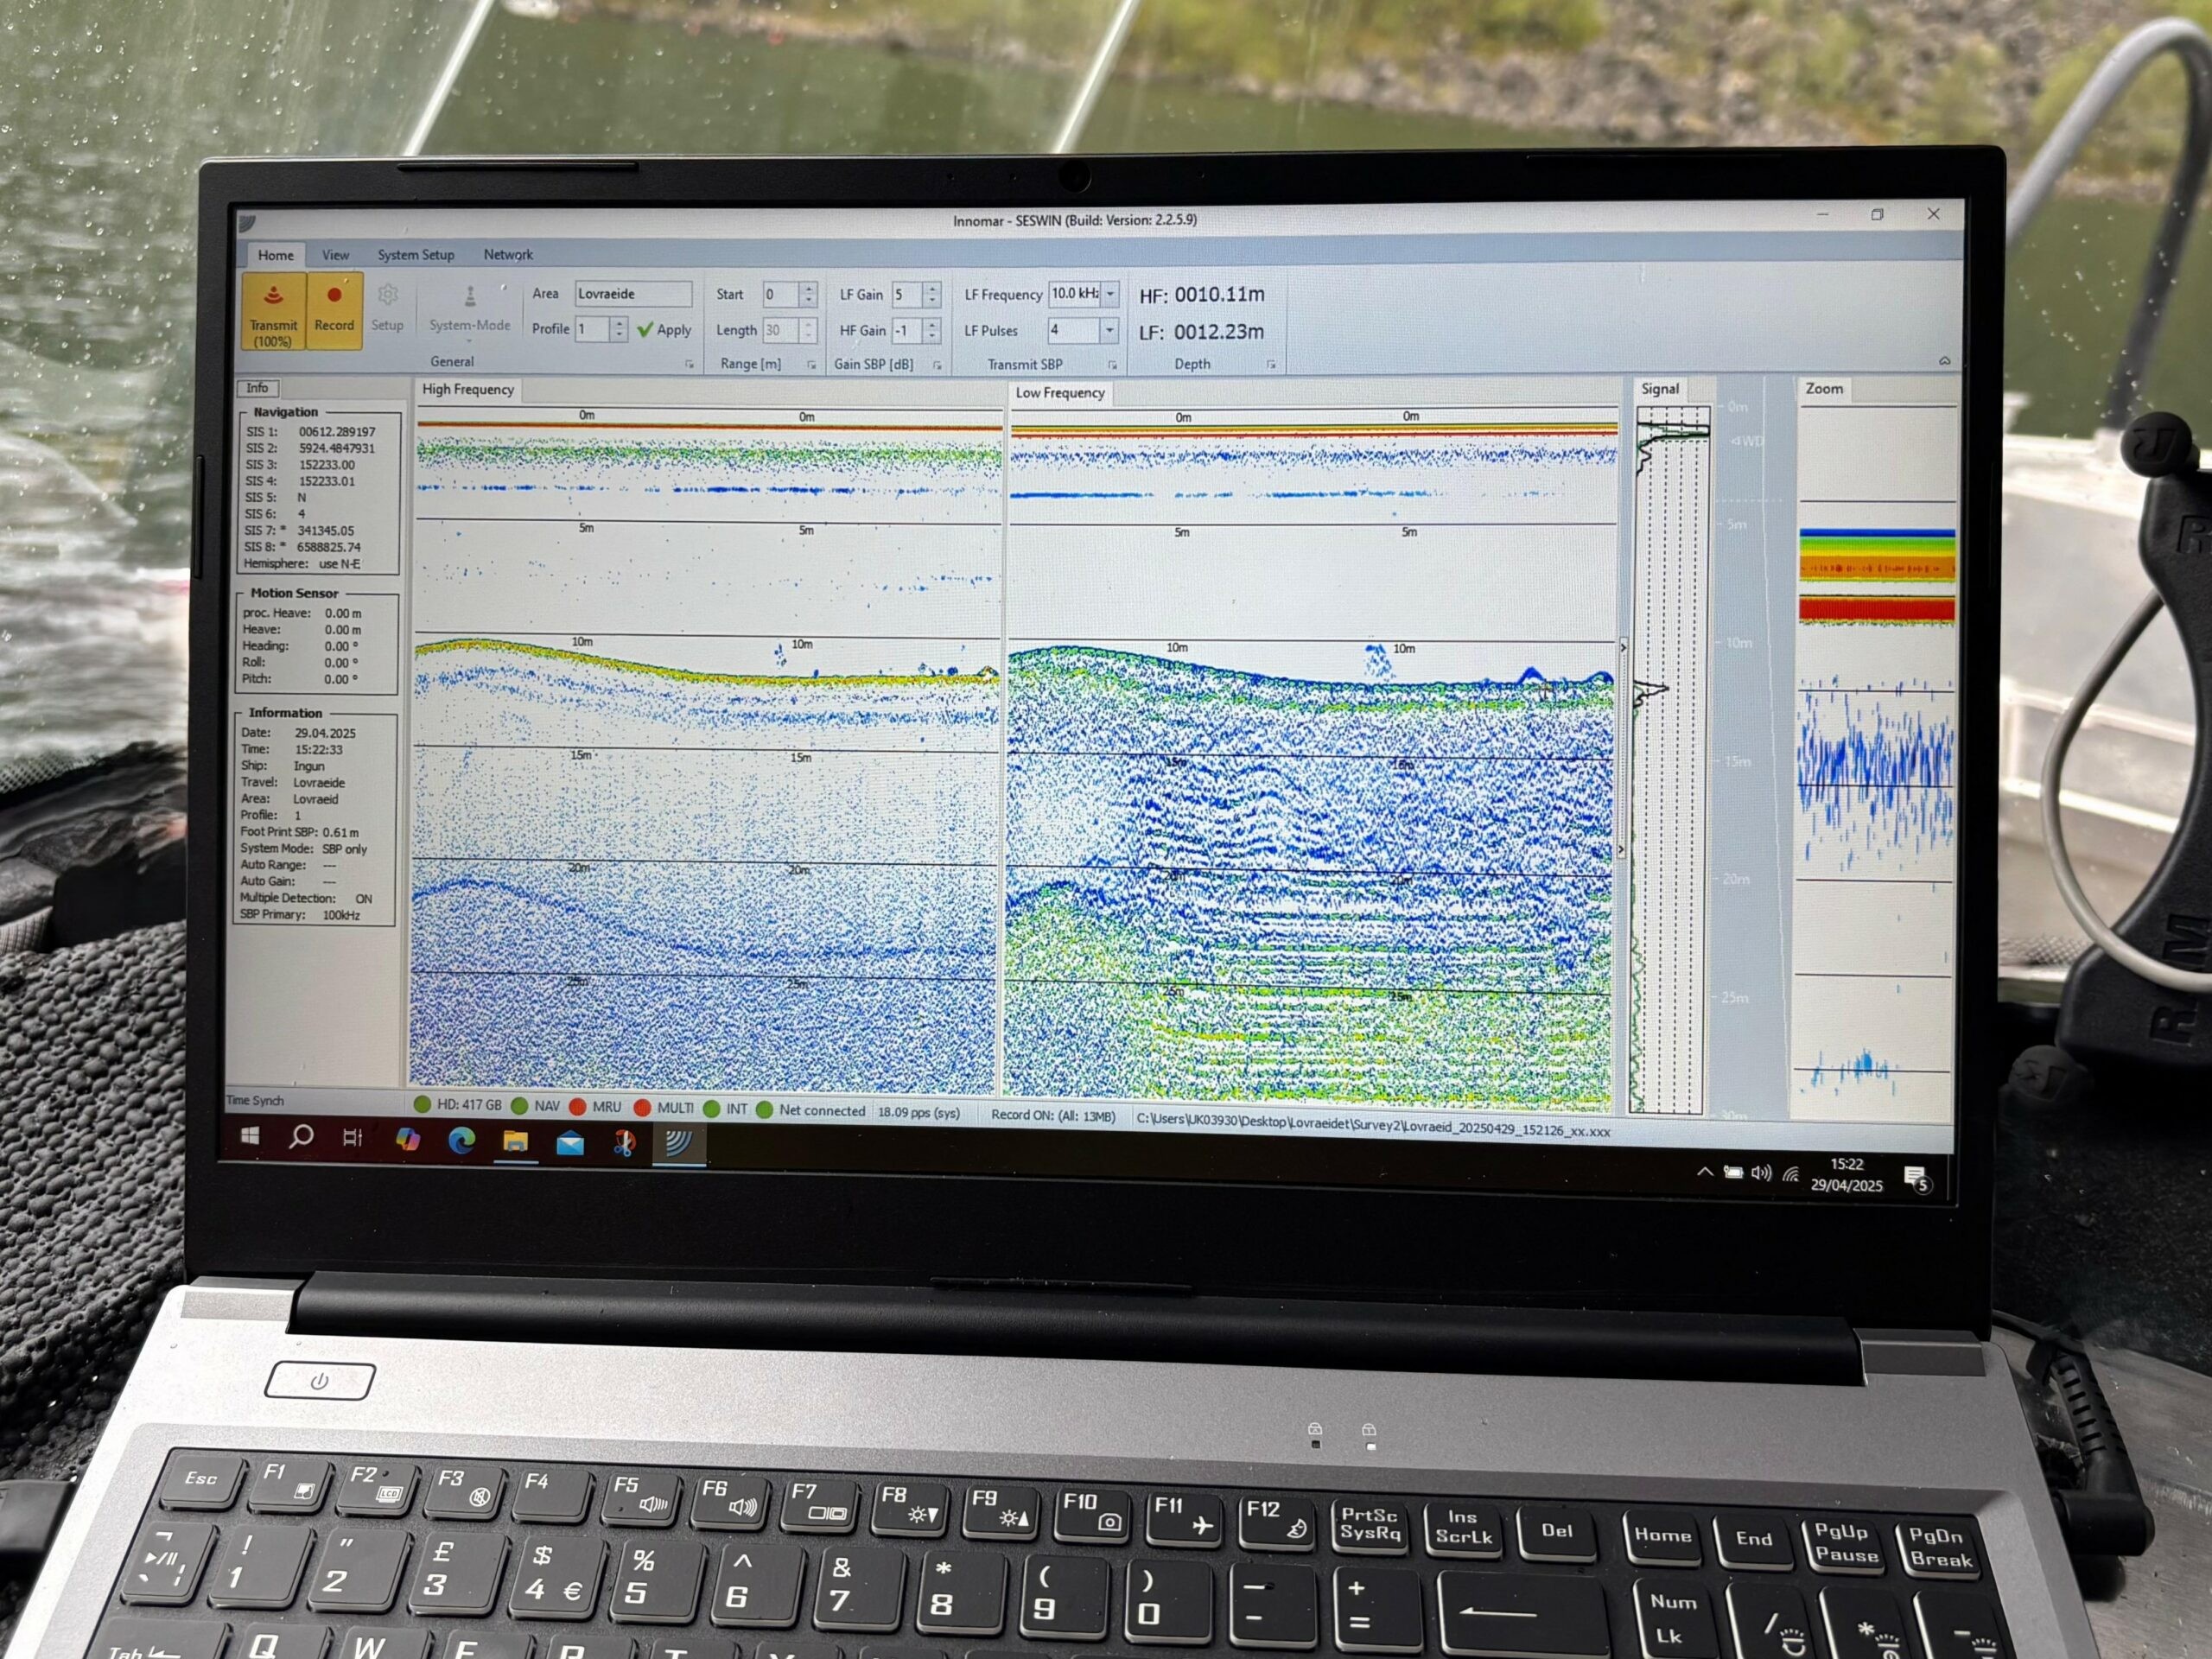Click the HD 417 GB status indicator
Screen dimensions: 2212x1659
pos(458,1105)
